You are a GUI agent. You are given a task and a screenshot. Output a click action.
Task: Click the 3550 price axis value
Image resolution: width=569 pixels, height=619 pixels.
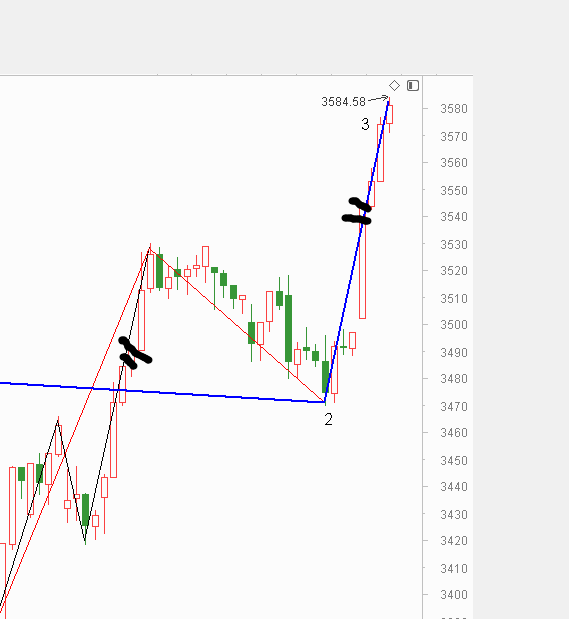pyautogui.click(x=454, y=191)
